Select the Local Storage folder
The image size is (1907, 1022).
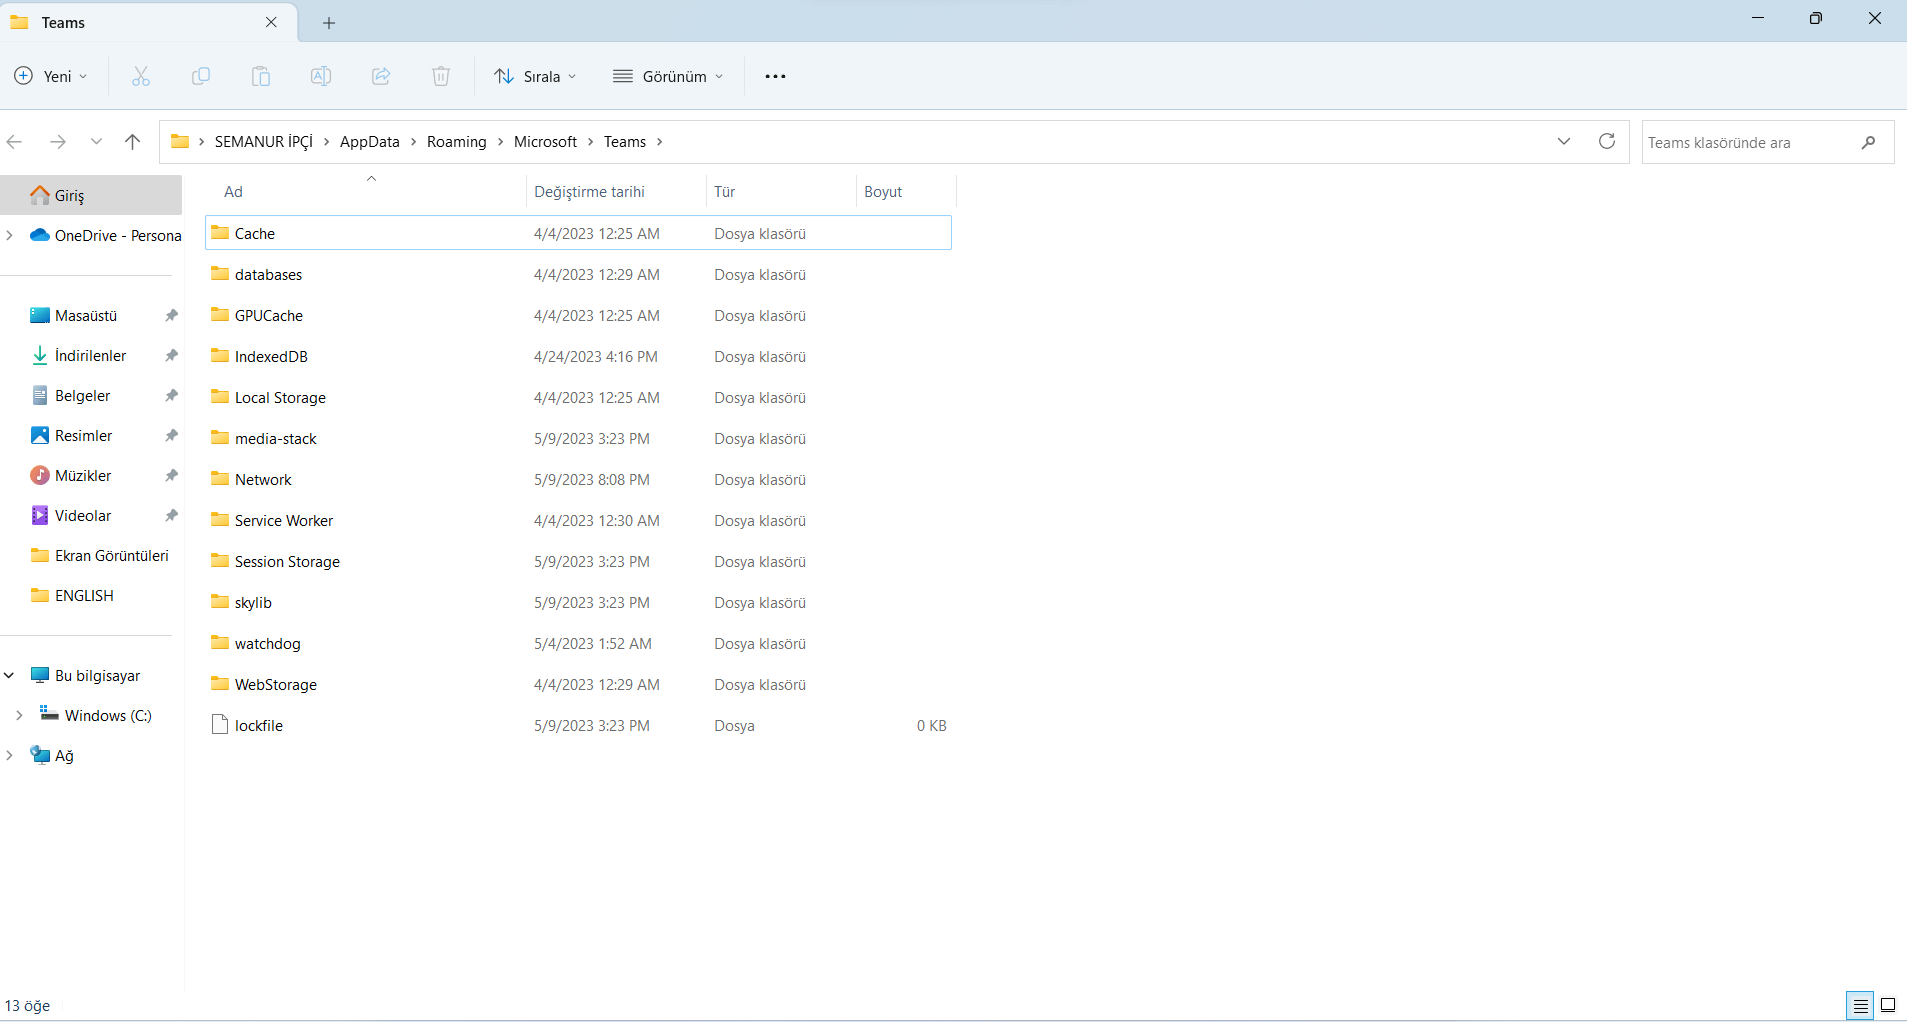[x=578, y=397]
